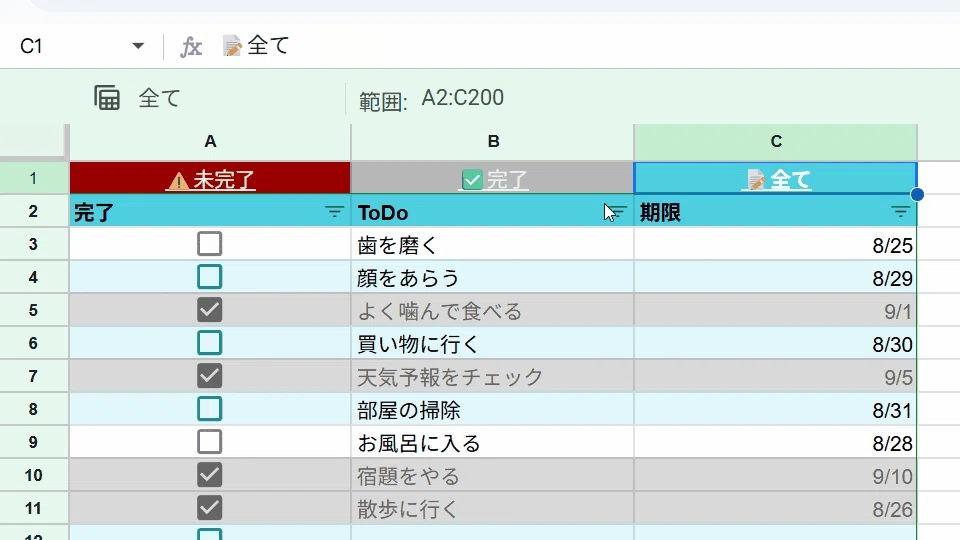Check the box for 部屋の掃除
960x540 pixels.
click(209, 409)
